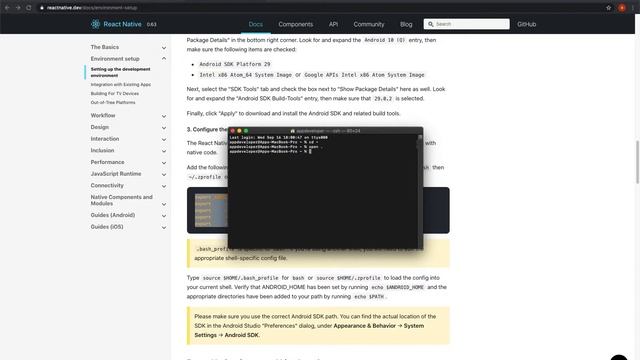Image resolution: width=640 pixels, height=360 pixels.
Task: Collapse the Environment setup section
Action: pyautogui.click(x=129, y=59)
